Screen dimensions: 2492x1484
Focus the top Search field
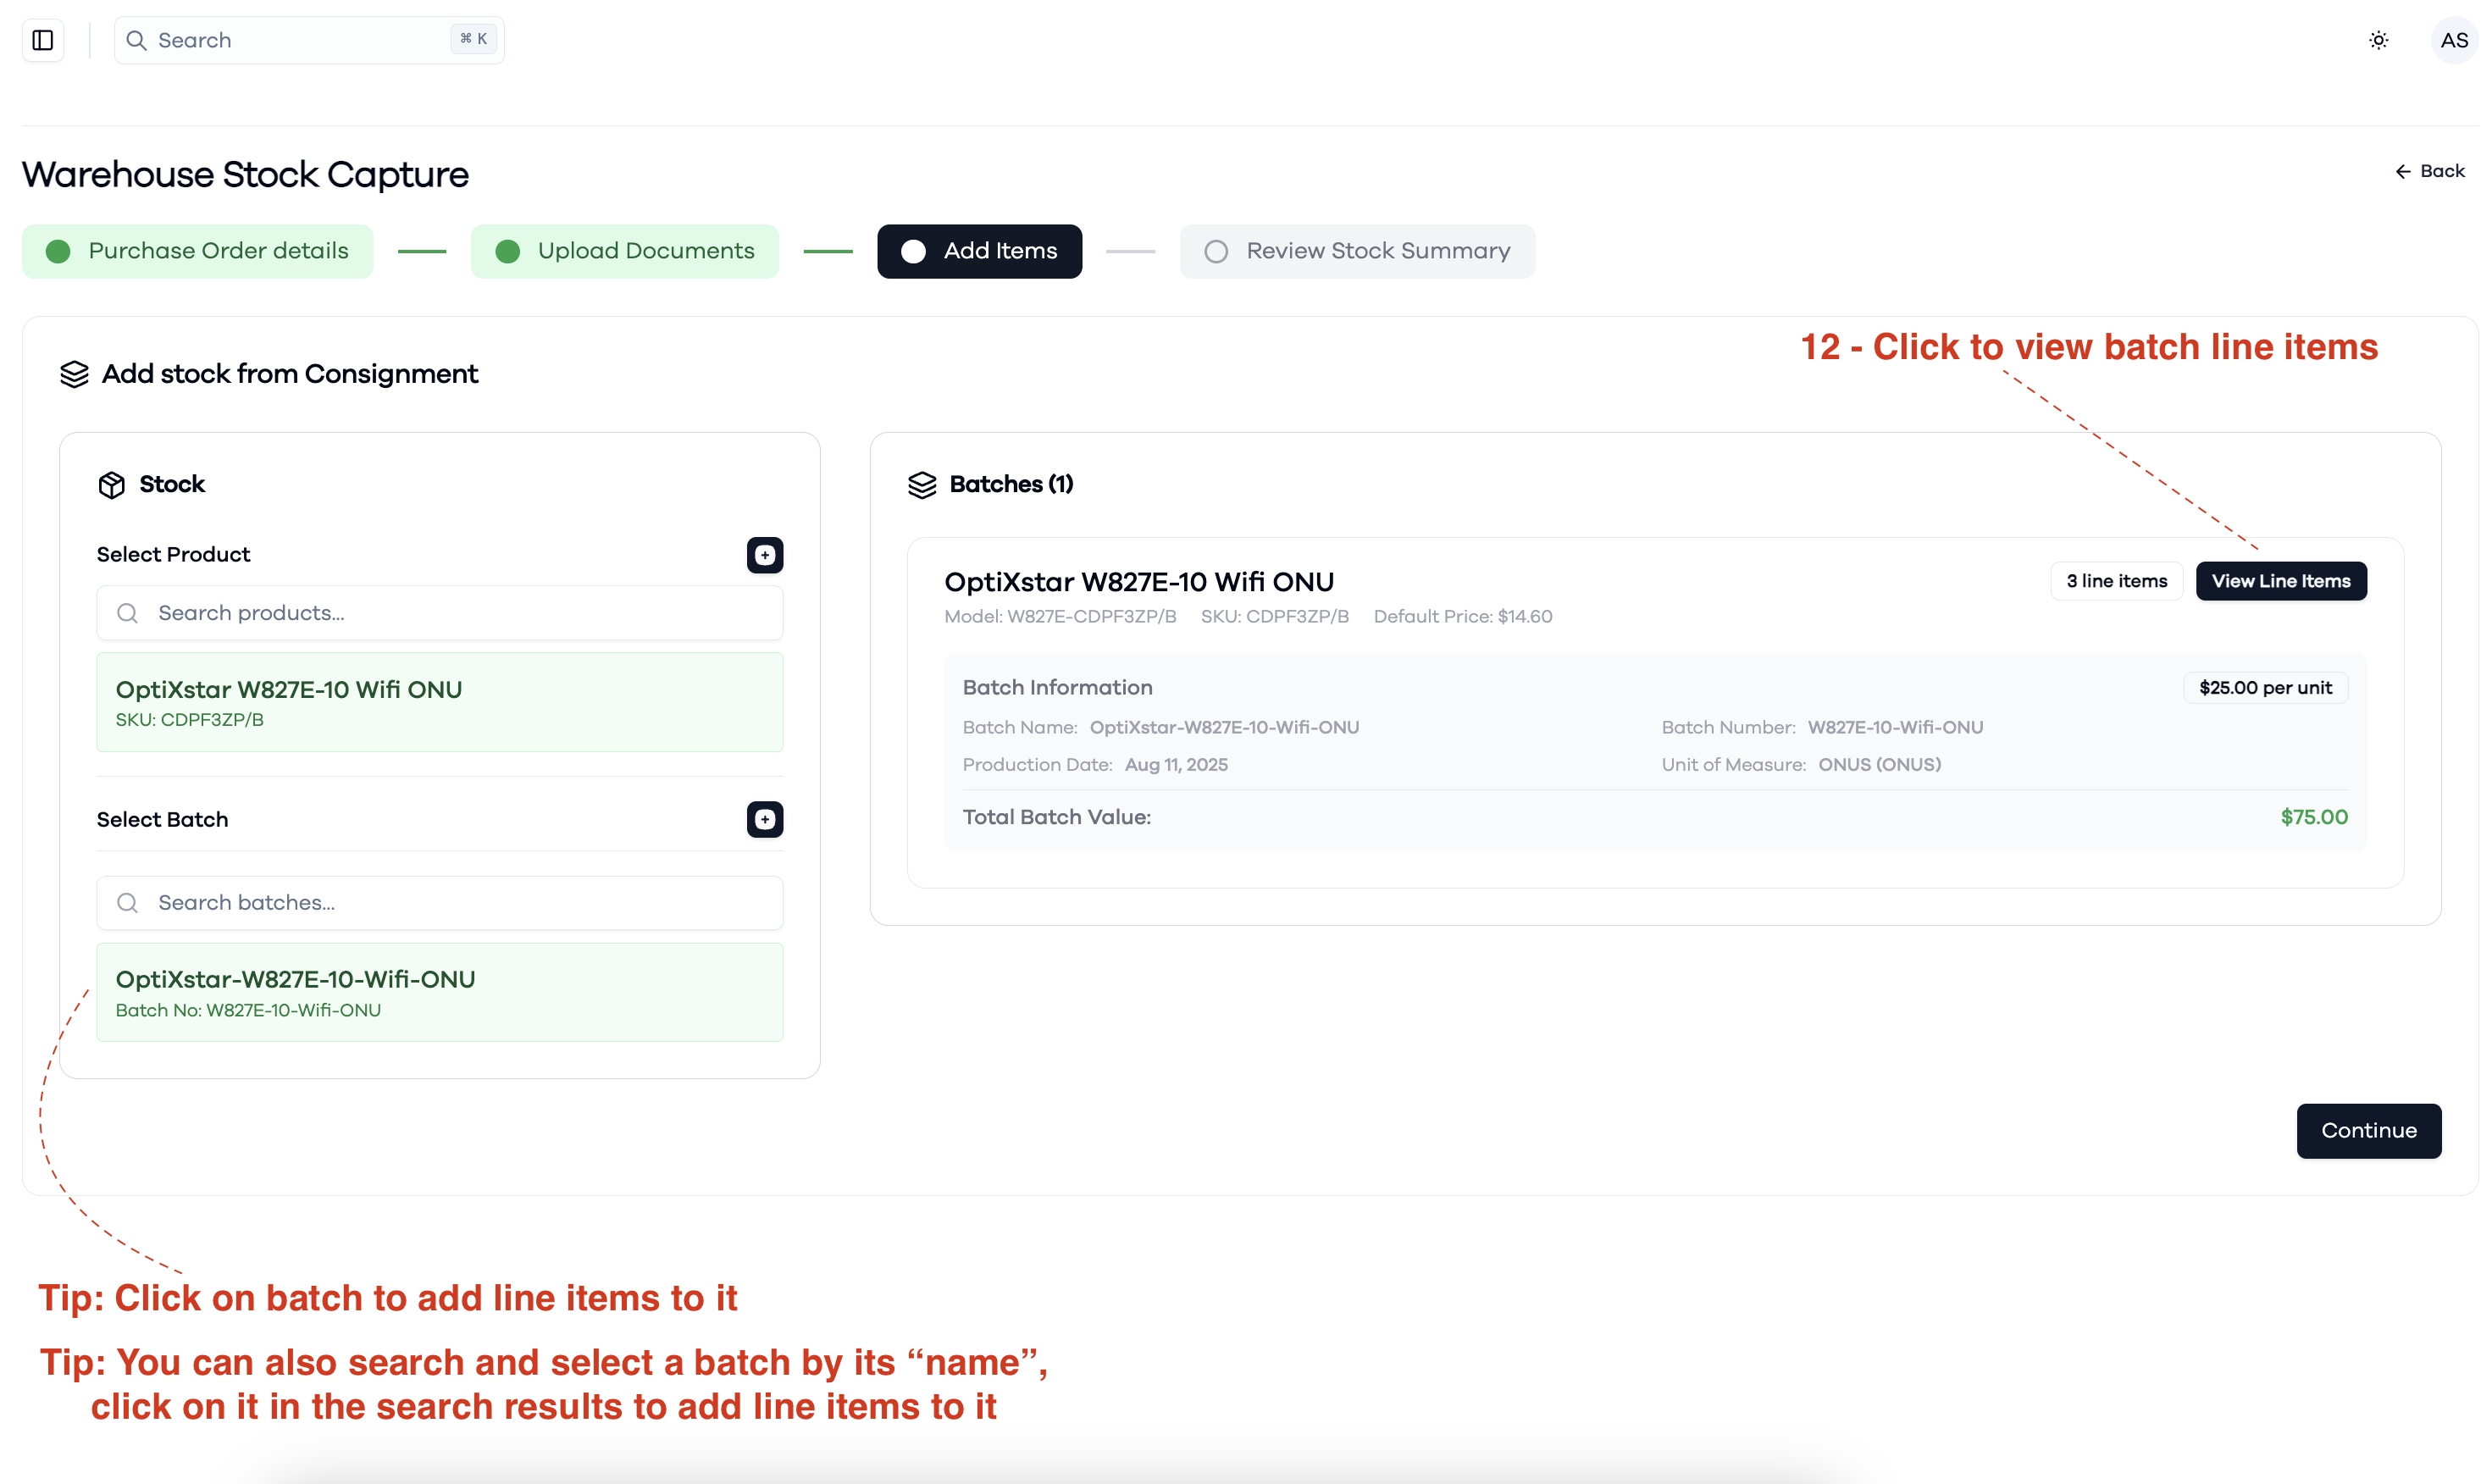[309, 40]
